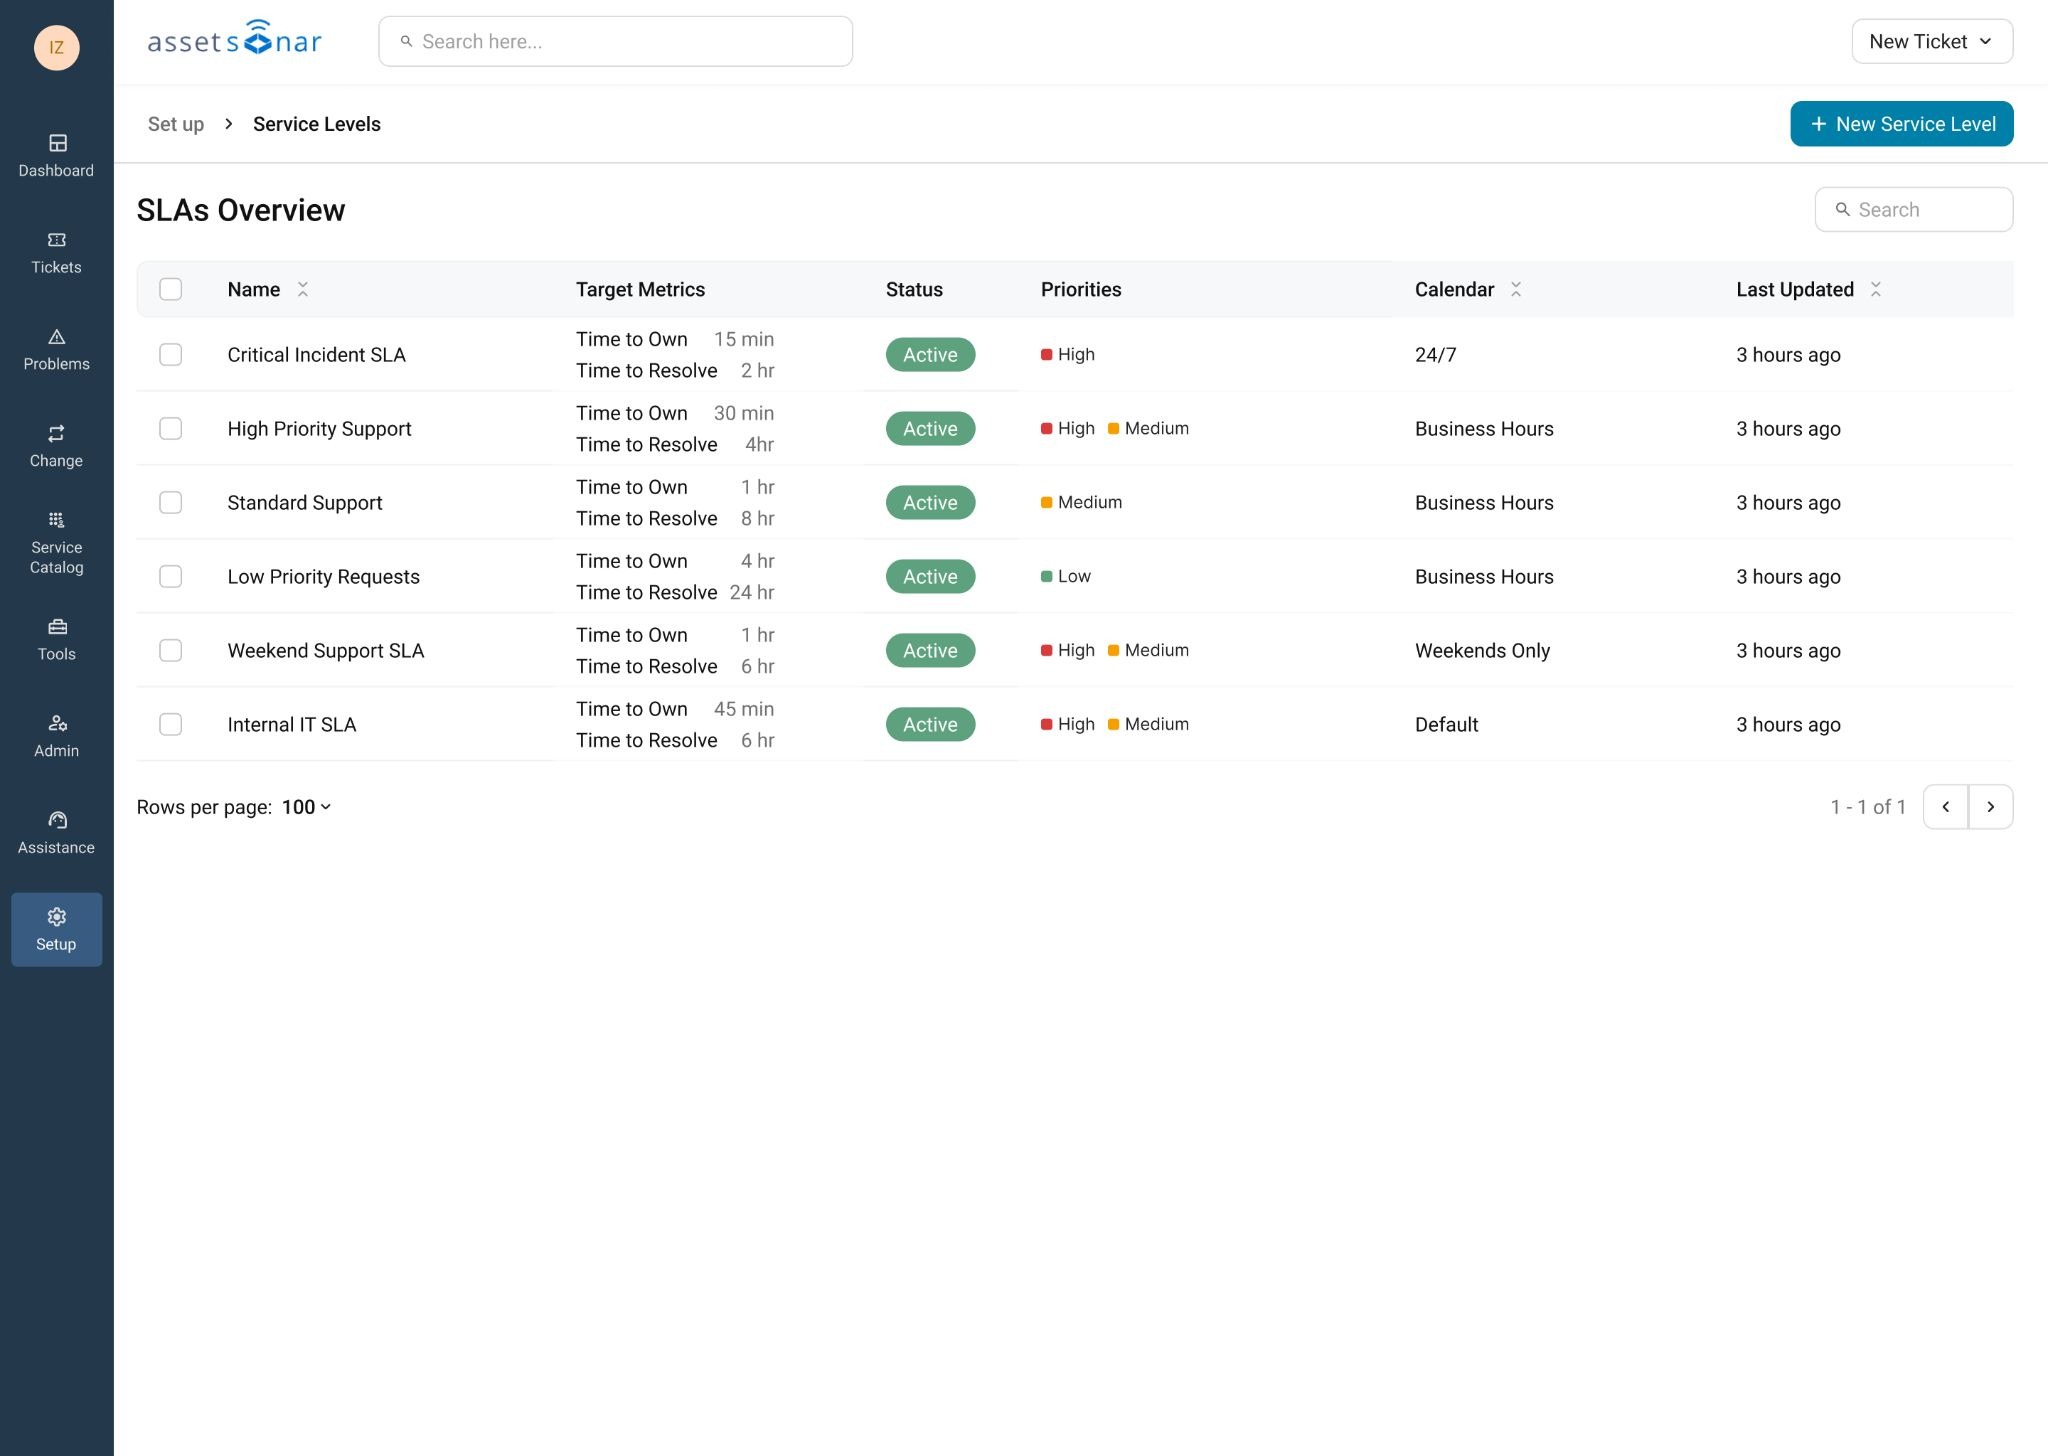Screen dimensions: 2048x1456
Task: Toggle the select-all checkbox in header
Action: pyautogui.click(x=171, y=289)
